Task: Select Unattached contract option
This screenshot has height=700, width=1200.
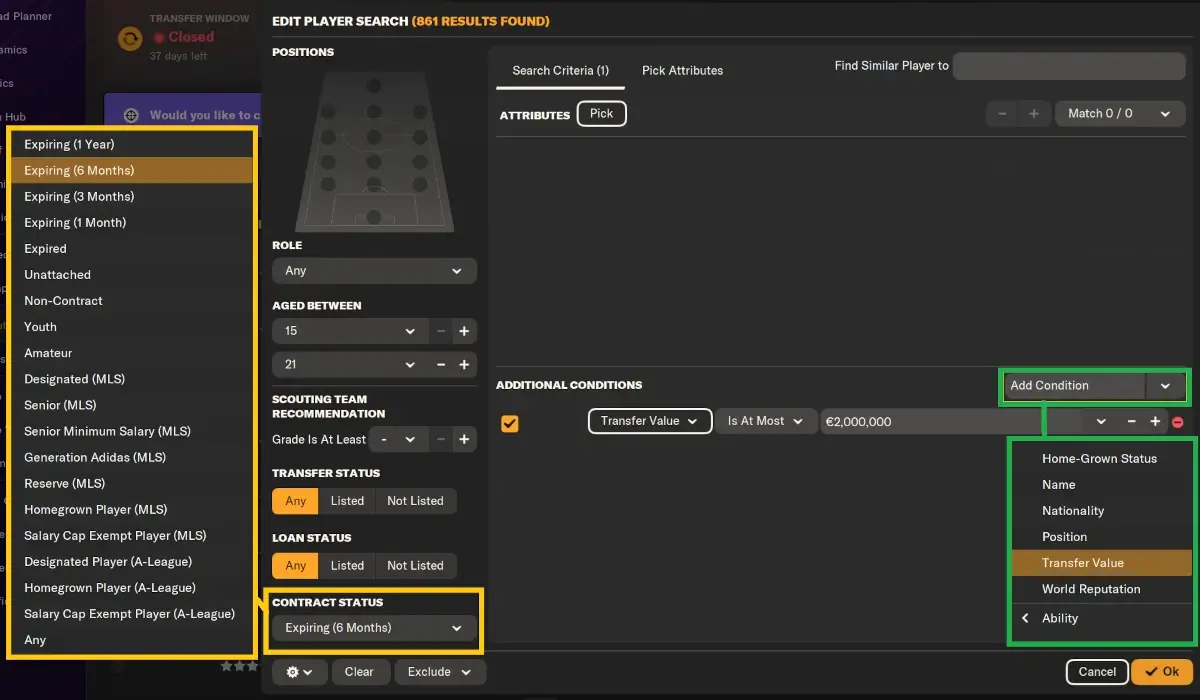Action: (131, 275)
